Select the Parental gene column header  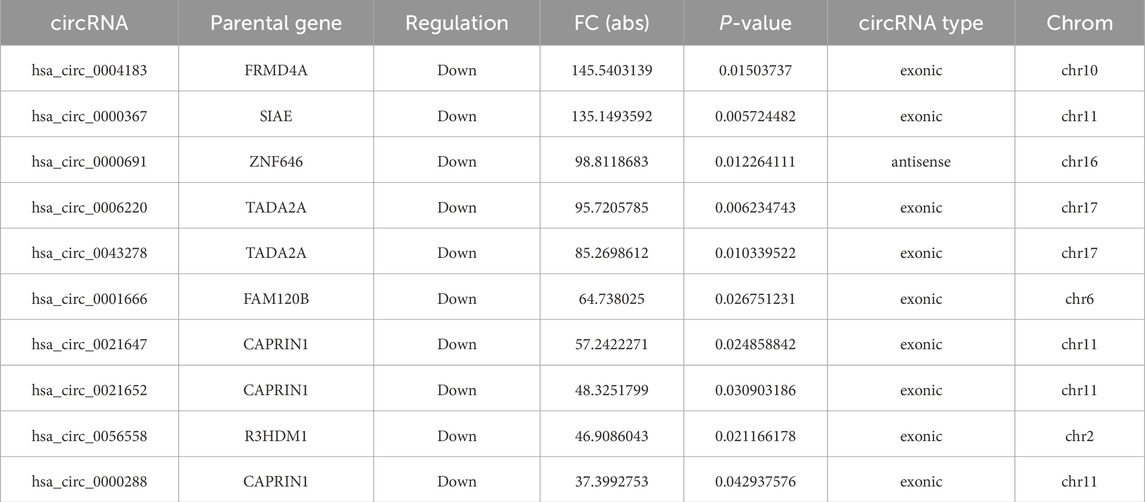point(276,23)
